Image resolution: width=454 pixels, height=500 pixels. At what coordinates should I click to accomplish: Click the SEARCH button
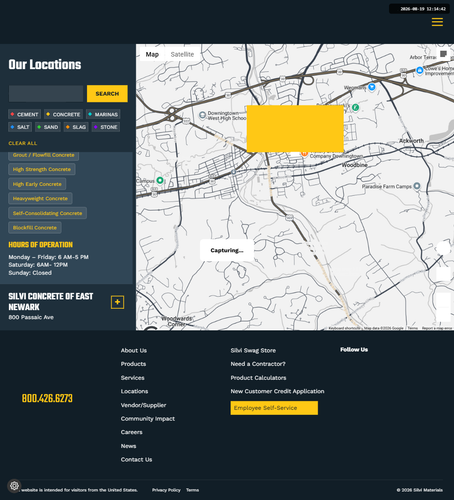[107, 94]
